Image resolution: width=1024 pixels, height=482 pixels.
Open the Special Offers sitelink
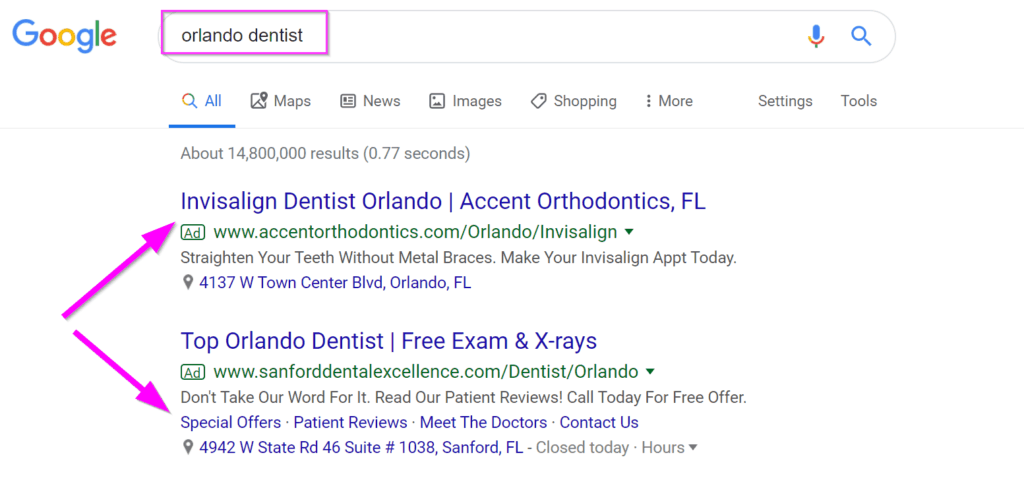[231, 423]
